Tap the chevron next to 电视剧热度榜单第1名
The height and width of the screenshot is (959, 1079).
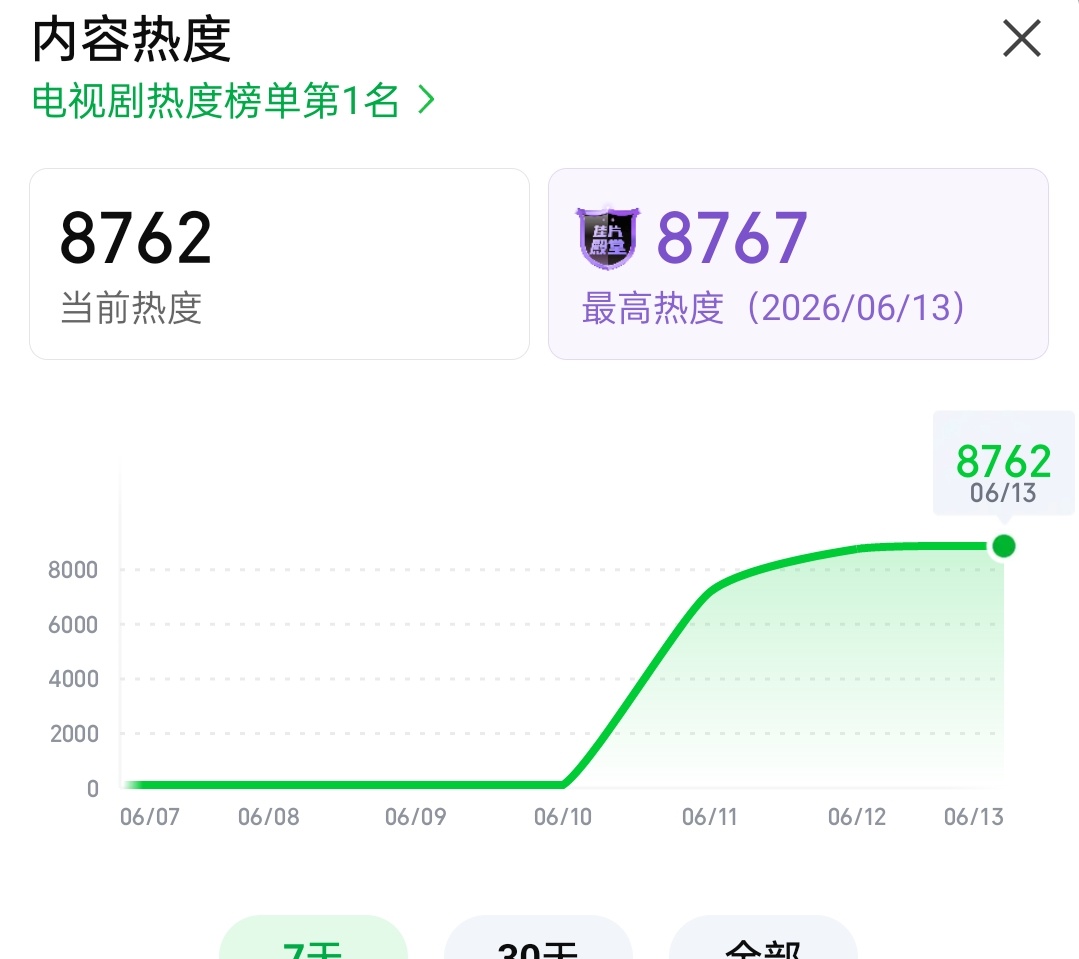(x=427, y=100)
